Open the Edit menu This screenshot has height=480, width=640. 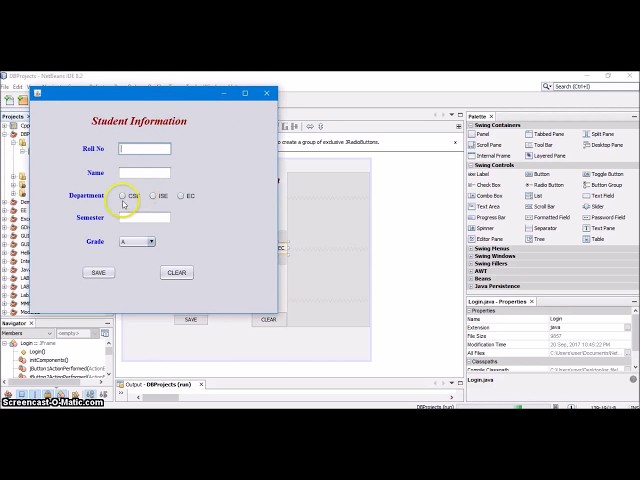point(18,87)
